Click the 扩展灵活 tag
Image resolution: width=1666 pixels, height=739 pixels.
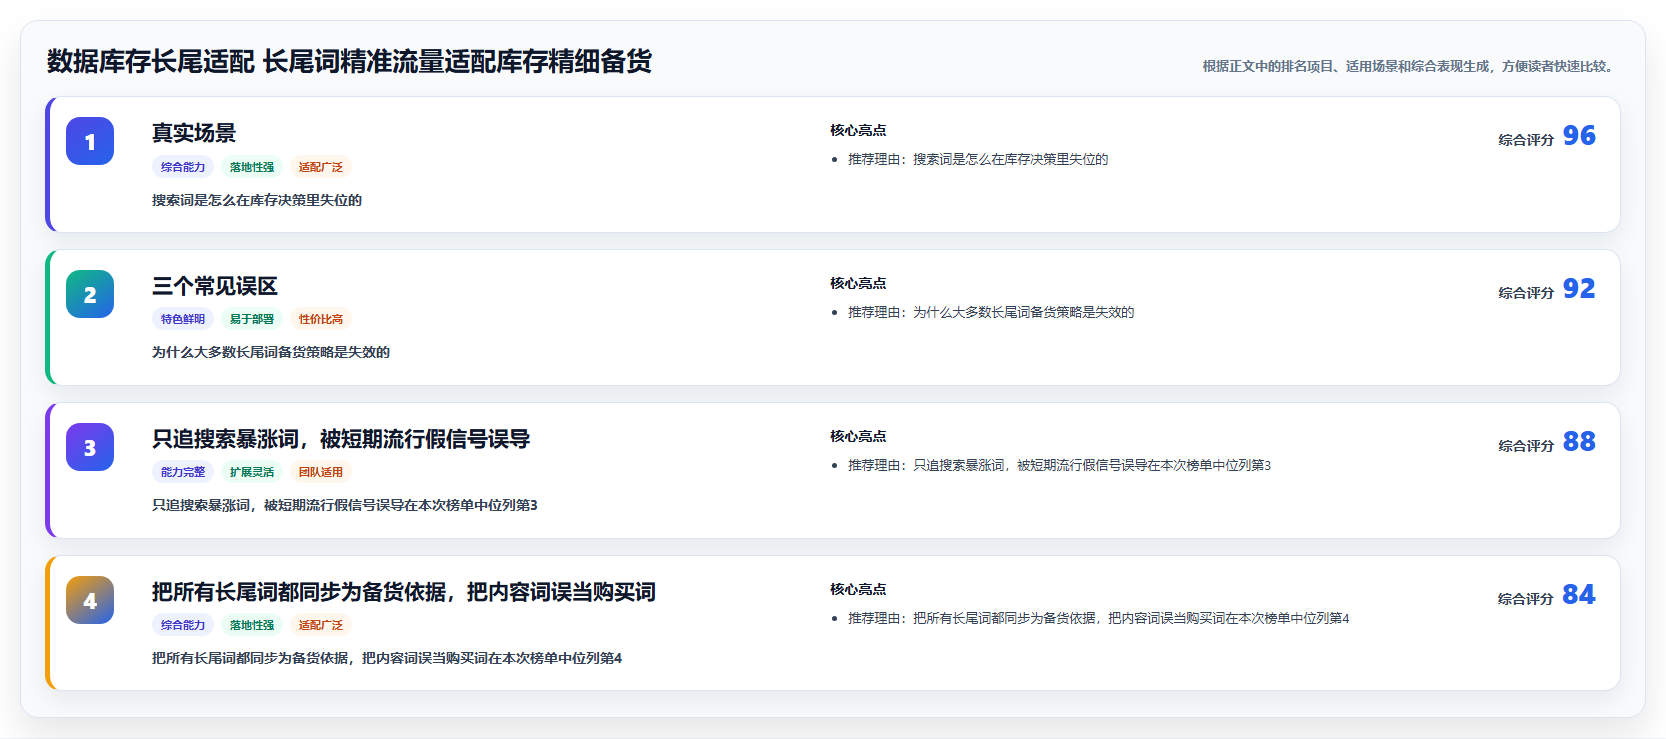(252, 472)
